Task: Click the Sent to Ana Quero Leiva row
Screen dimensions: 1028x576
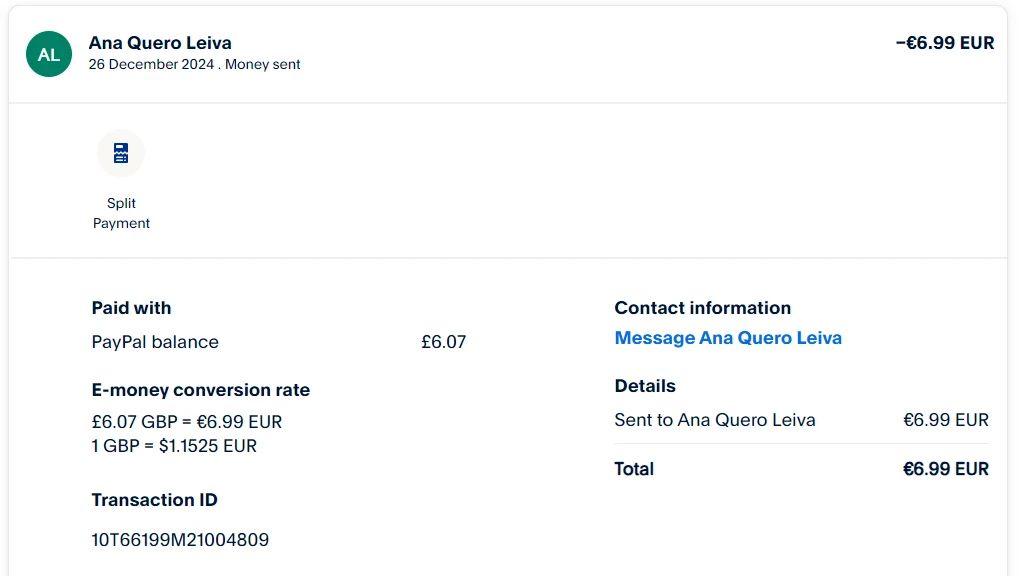Action: click(x=715, y=420)
